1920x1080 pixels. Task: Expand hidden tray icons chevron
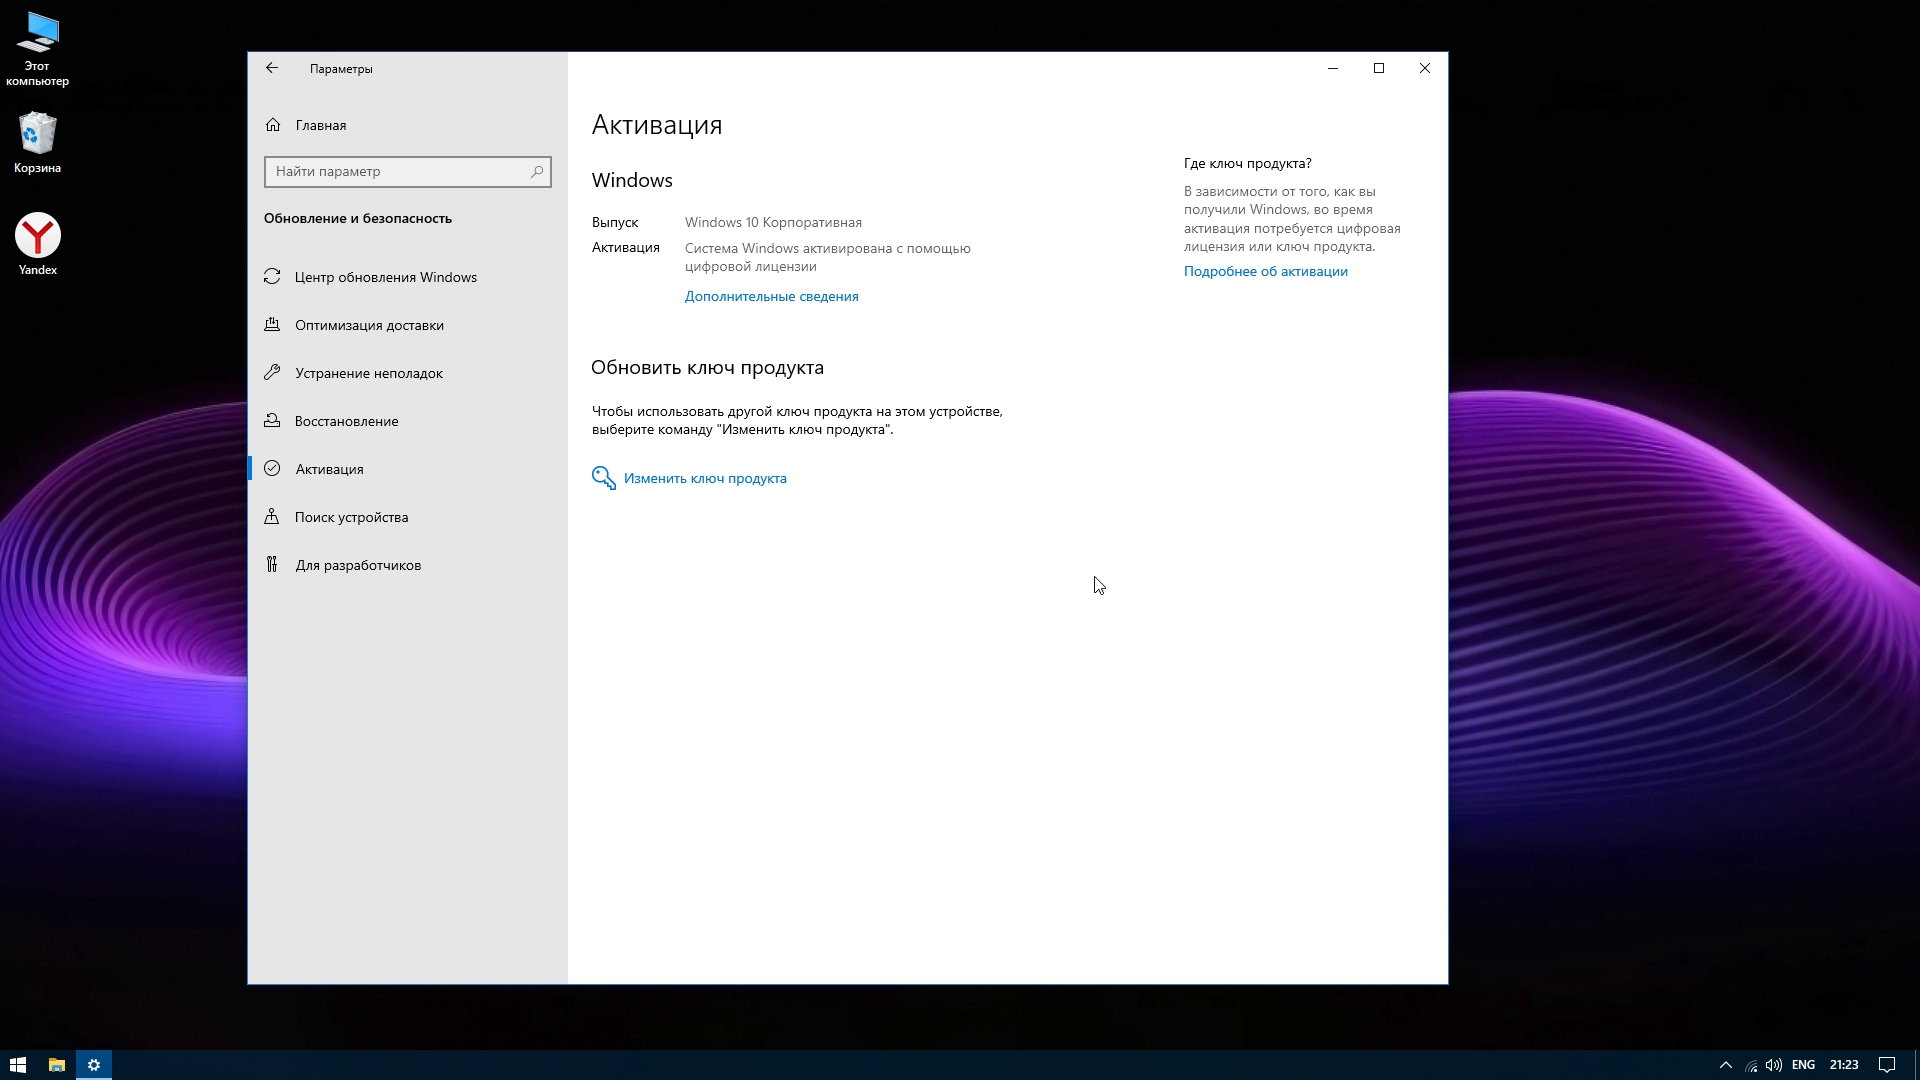pyautogui.click(x=1725, y=1065)
